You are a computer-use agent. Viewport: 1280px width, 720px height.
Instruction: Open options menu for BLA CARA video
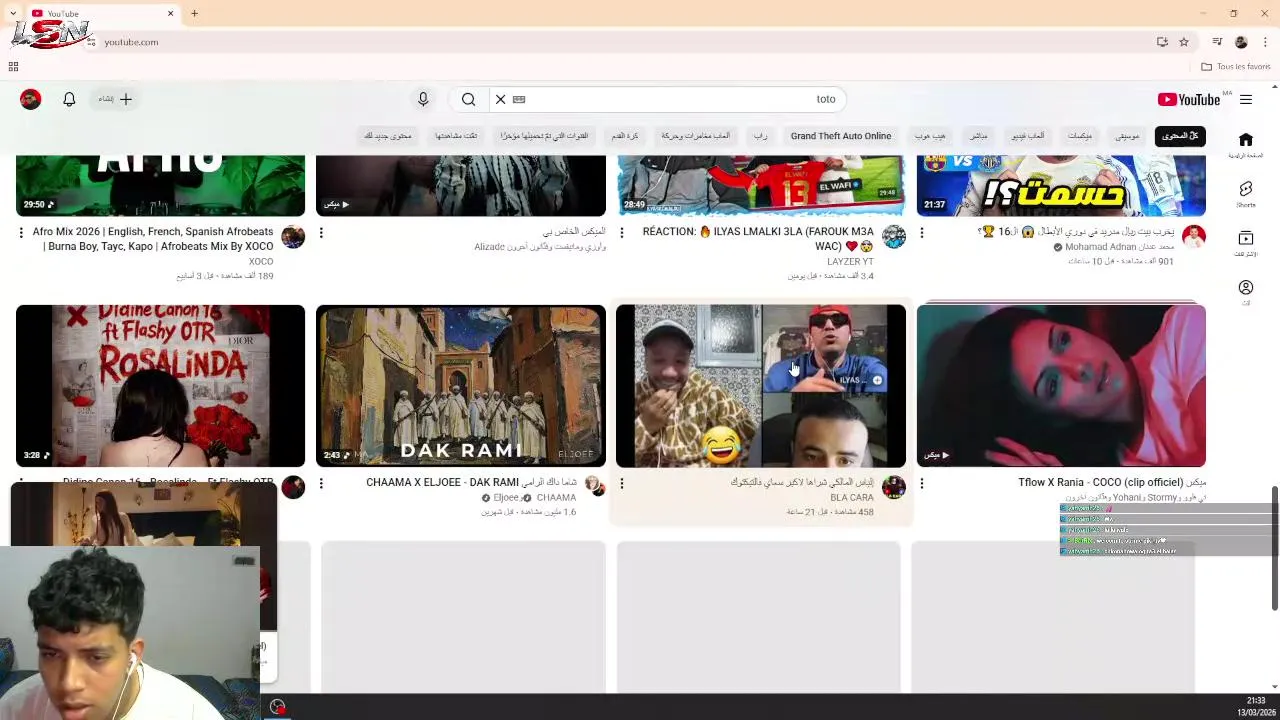click(621, 483)
